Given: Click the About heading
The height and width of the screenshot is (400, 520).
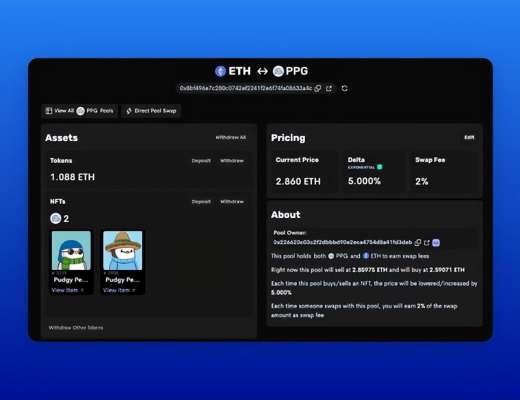Looking at the screenshot, I should click(286, 215).
